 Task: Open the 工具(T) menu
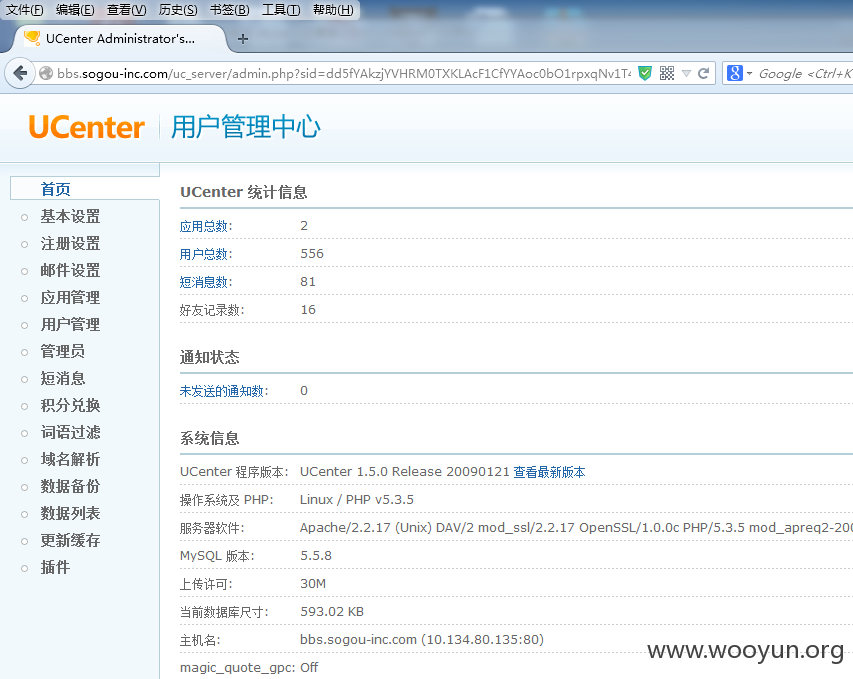pos(281,10)
